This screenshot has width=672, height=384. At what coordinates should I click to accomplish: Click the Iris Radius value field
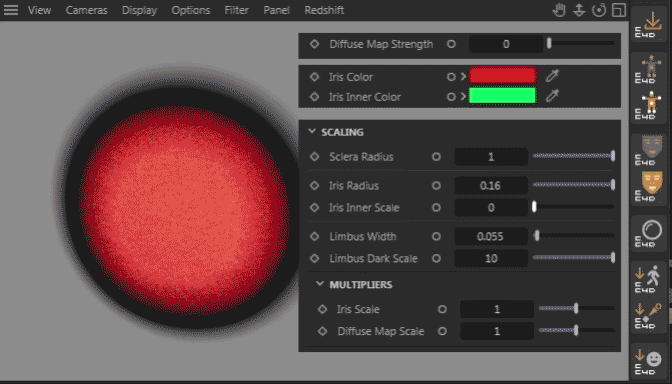coord(491,186)
